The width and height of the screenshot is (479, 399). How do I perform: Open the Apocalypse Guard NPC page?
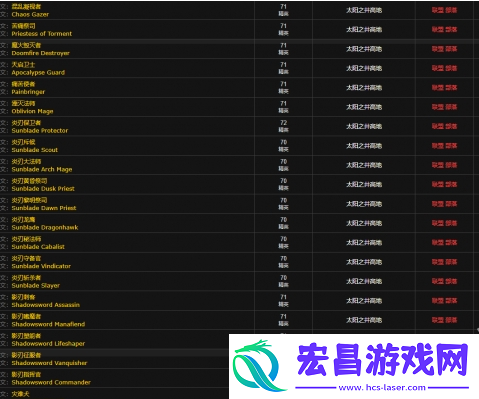pos(38,72)
